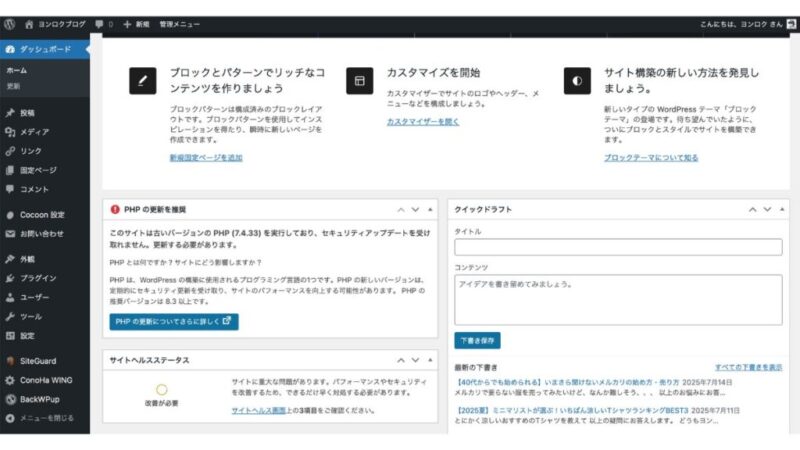The height and width of the screenshot is (450, 800).
Task: Collapse the サイトヘルスステータス panel
Action: click(430, 360)
